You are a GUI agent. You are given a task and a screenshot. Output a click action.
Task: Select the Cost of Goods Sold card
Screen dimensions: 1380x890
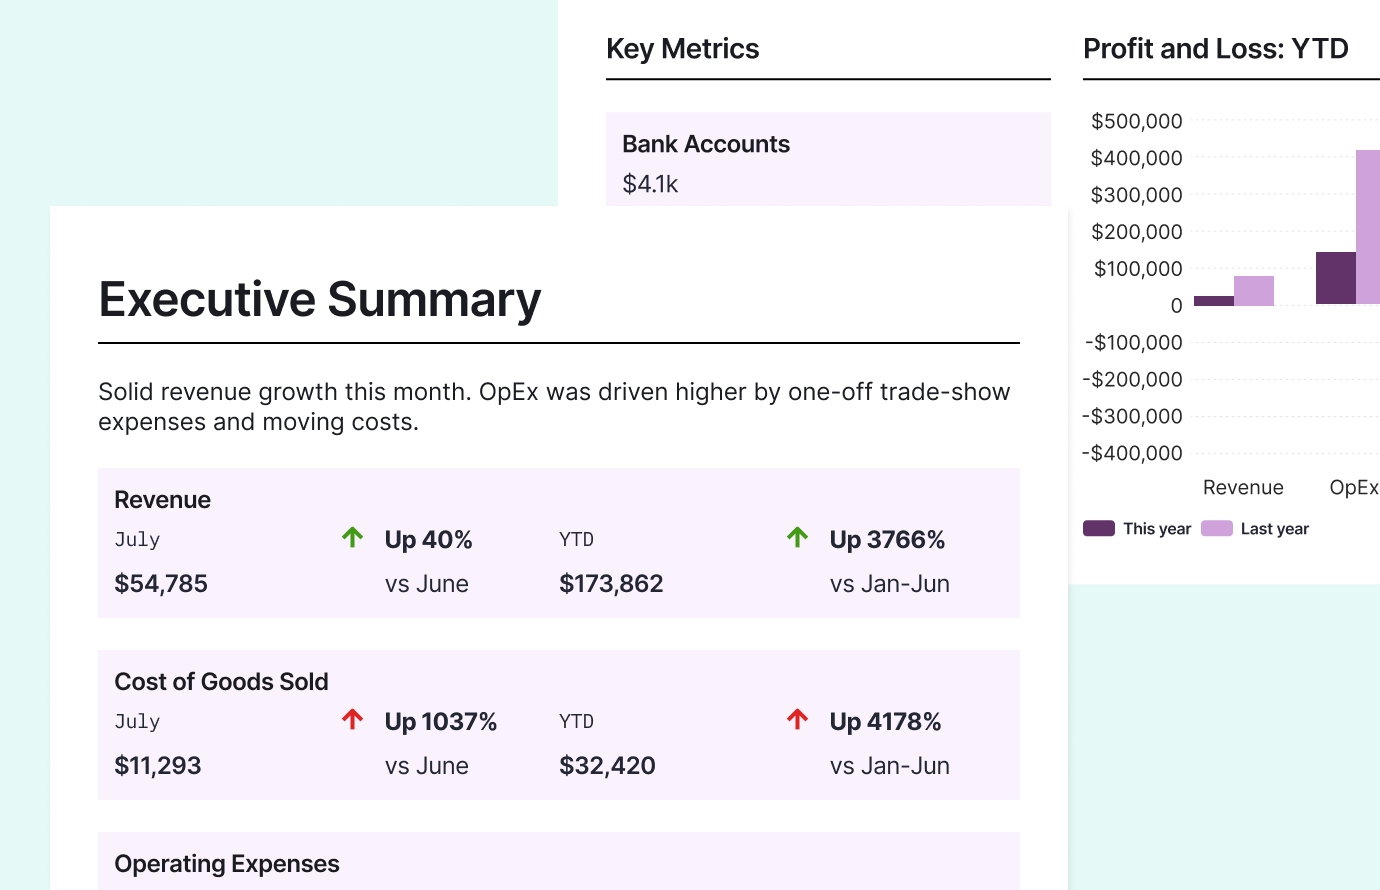[559, 724]
